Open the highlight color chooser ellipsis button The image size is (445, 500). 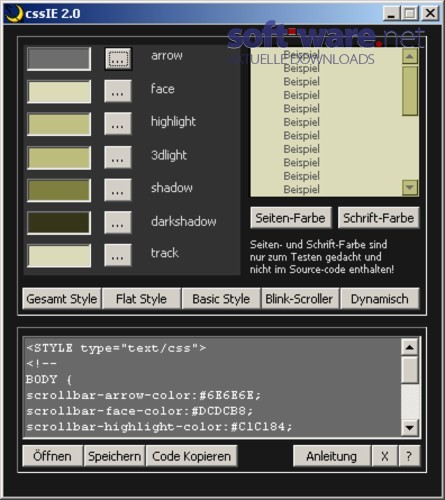118,124
